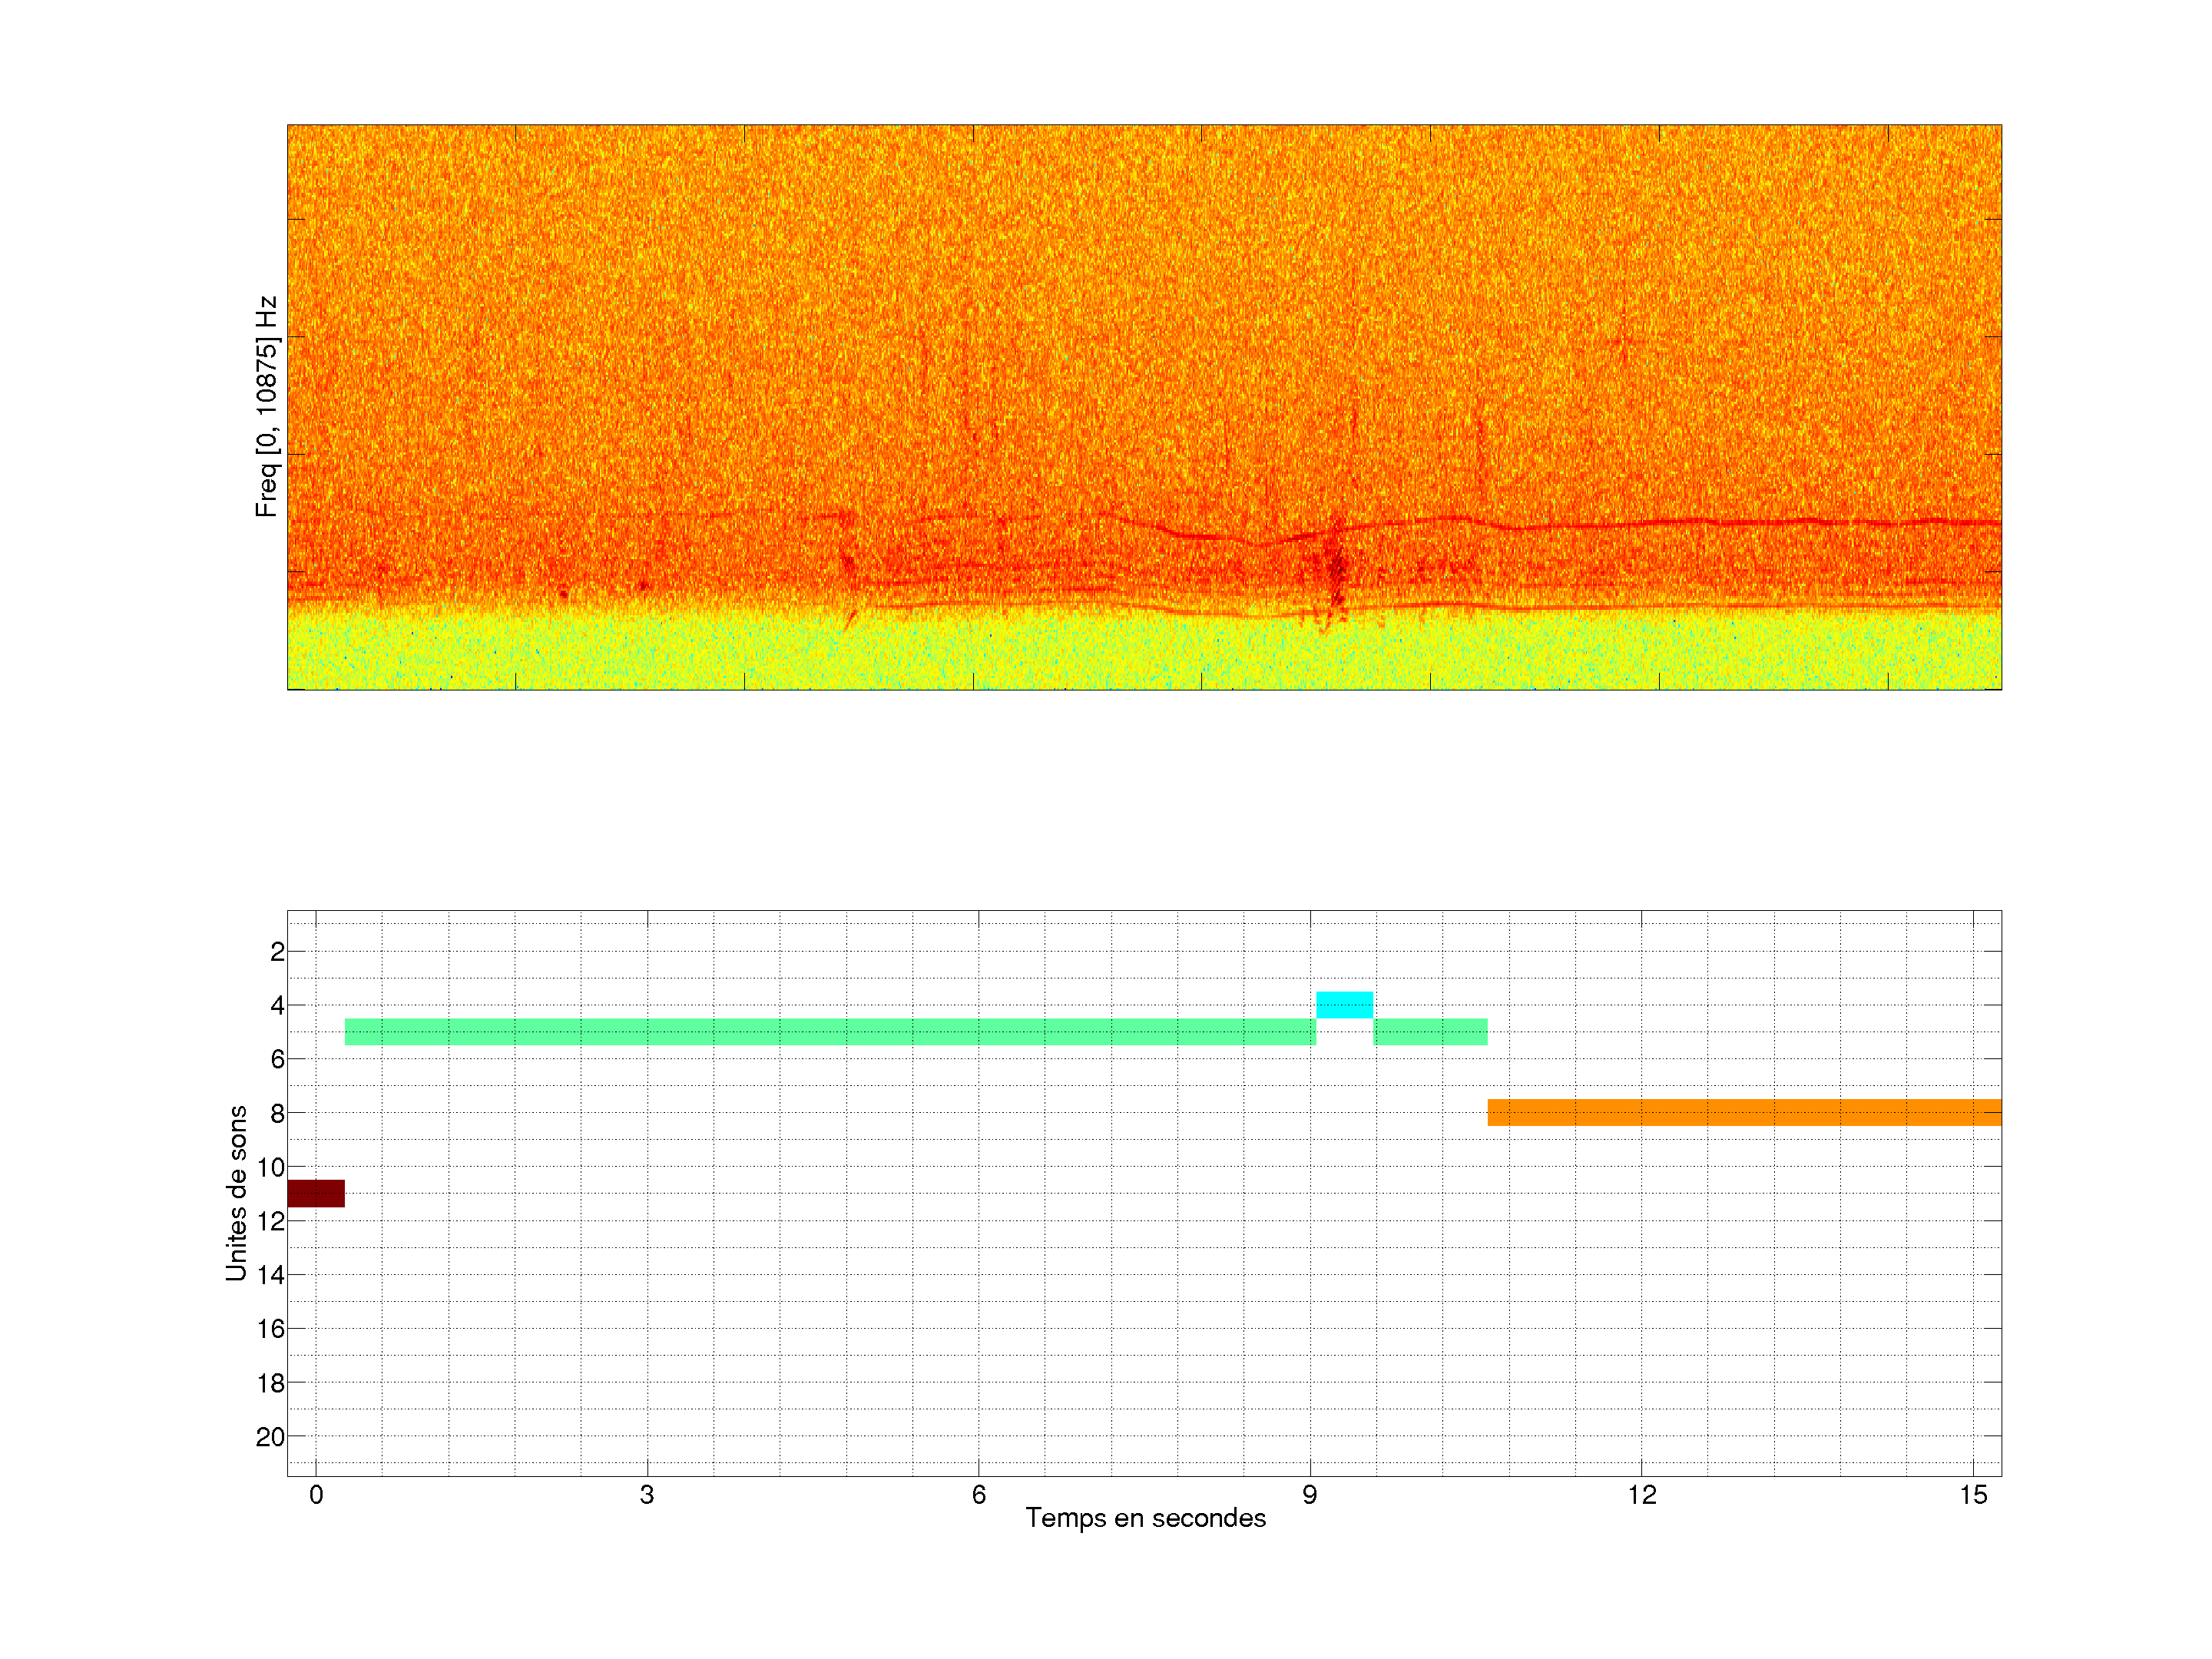Click the y-axis tick label 2
Viewport: 2212px width, 1659px height.
tap(277, 952)
